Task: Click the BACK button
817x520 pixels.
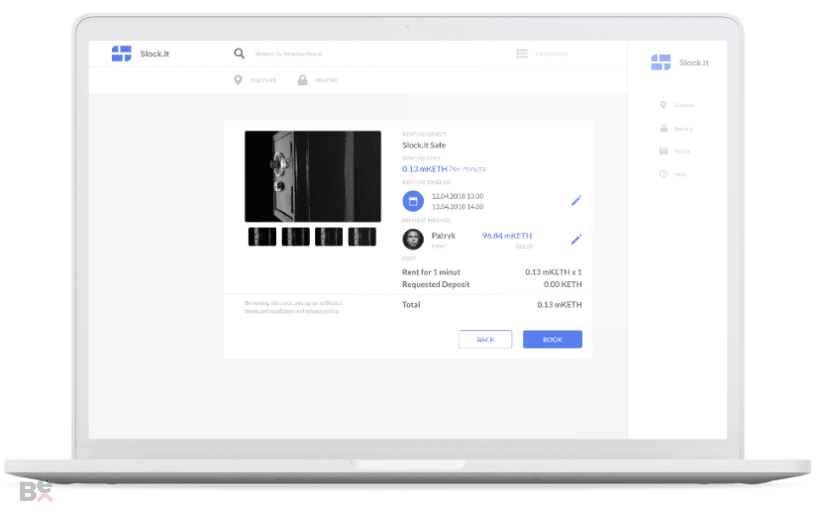Action: click(485, 339)
